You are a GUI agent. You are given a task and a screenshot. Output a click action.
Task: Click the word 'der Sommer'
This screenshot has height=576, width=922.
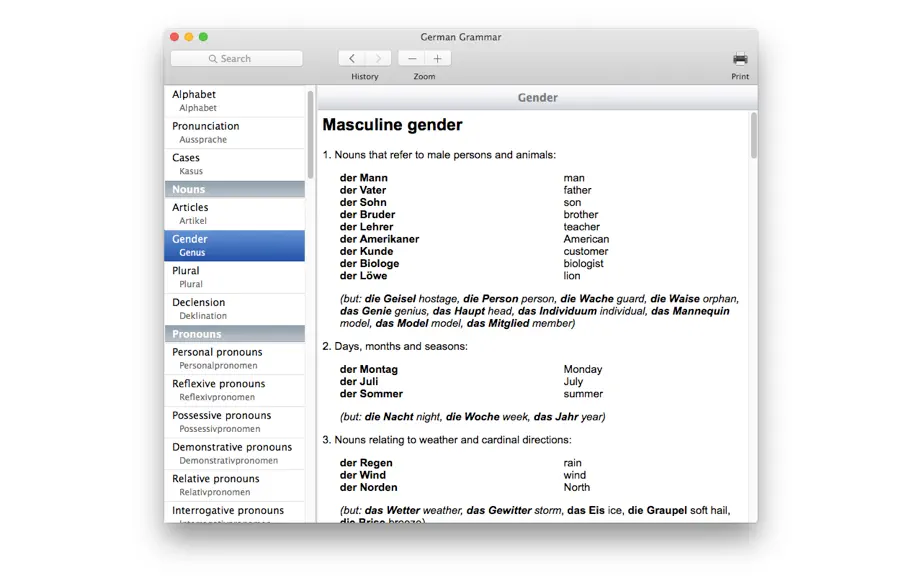pos(371,394)
